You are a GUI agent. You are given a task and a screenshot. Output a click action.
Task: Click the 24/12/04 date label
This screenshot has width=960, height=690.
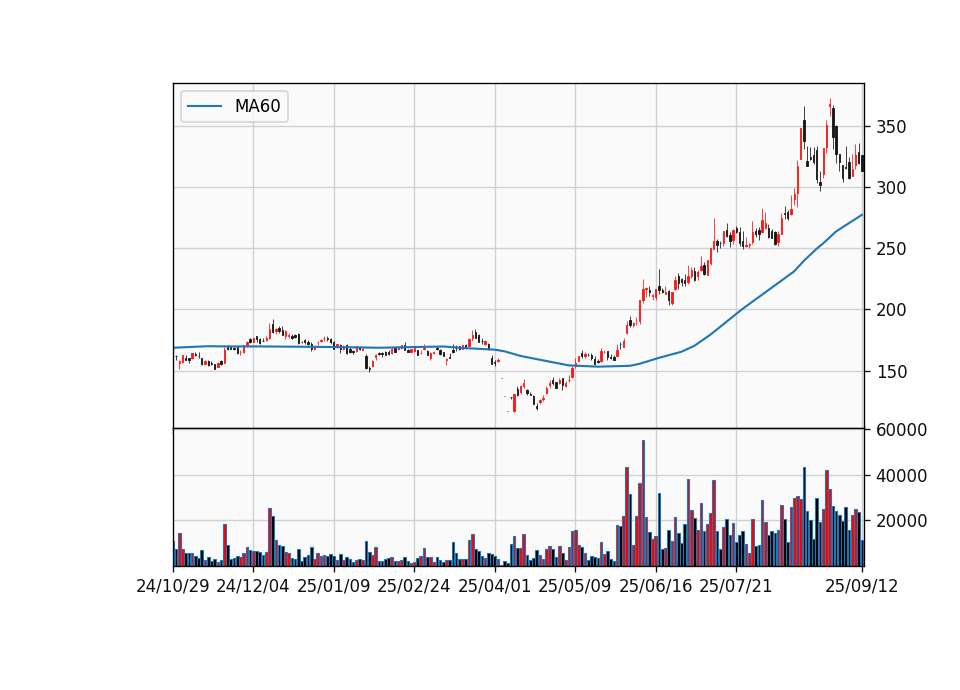click(253, 586)
